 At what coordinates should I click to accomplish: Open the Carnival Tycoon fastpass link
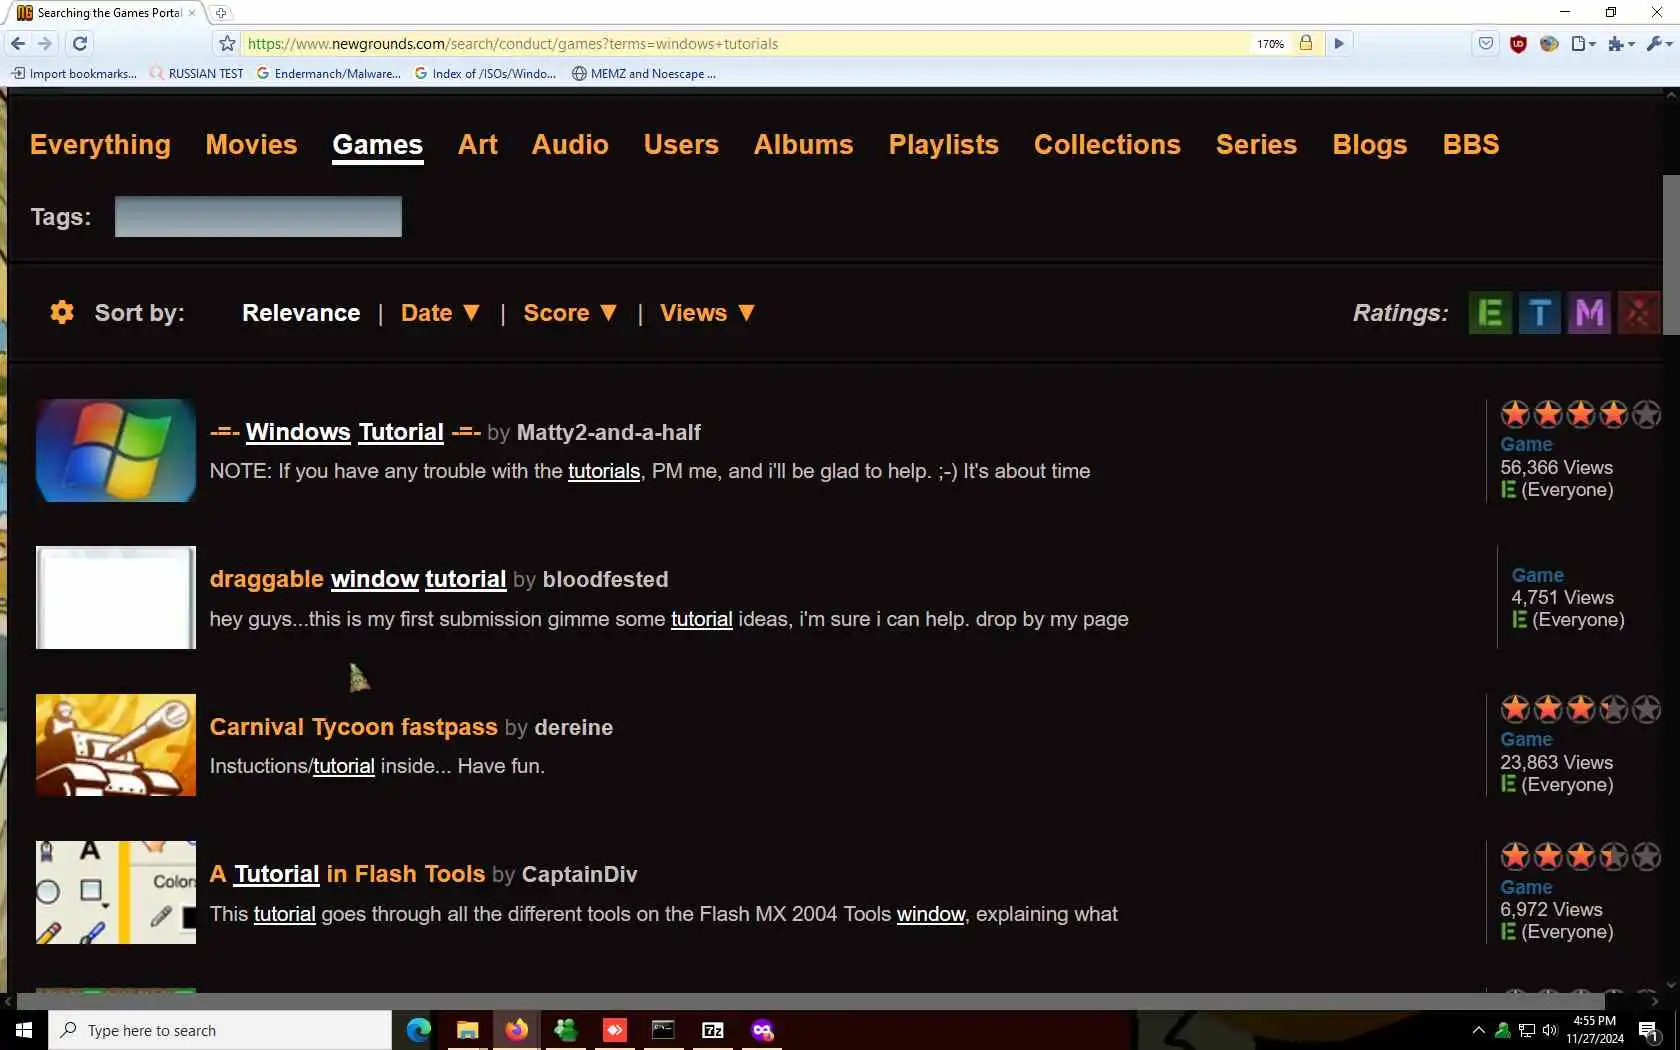354,727
